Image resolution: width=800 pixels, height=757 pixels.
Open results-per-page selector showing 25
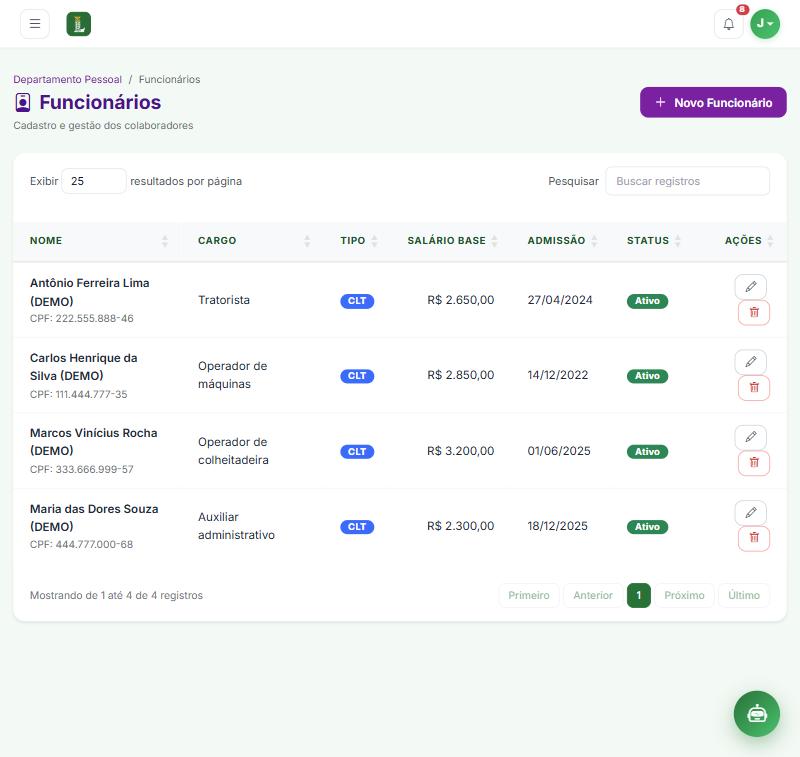coord(94,181)
